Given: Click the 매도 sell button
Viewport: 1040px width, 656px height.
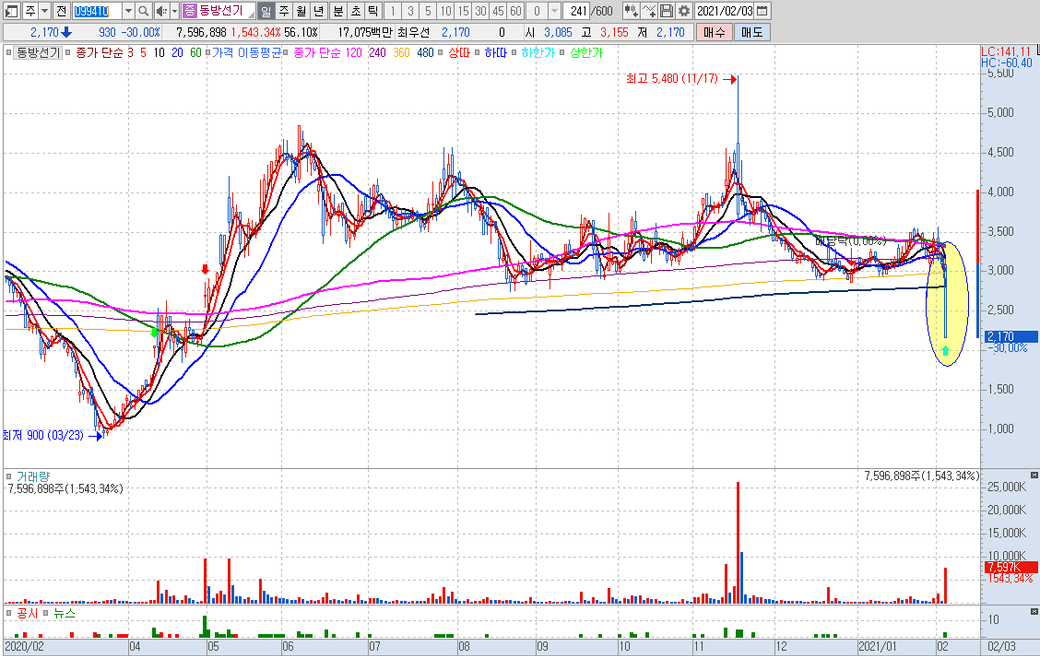Looking at the screenshot, I should pyautogui.click(x=752, y=32).
